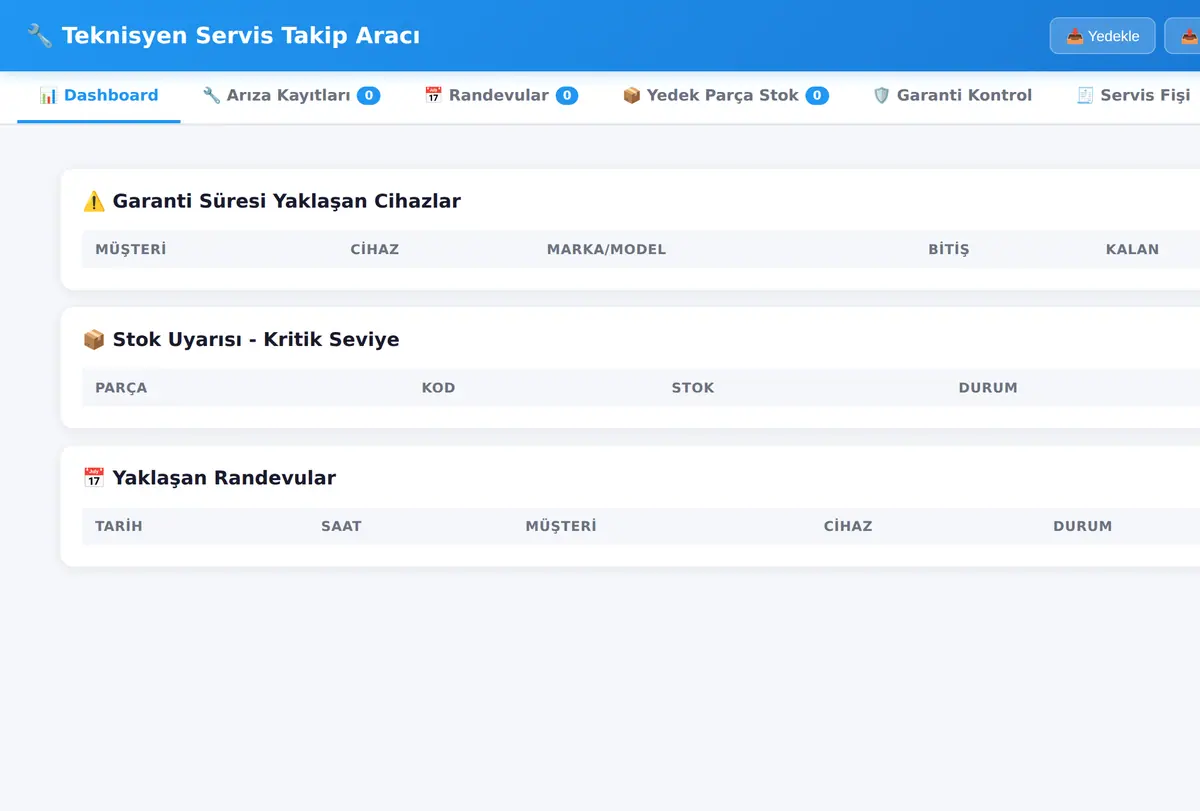
Task: Go to Yedek Parça Stok tab
Action: (x=725, y=96)
